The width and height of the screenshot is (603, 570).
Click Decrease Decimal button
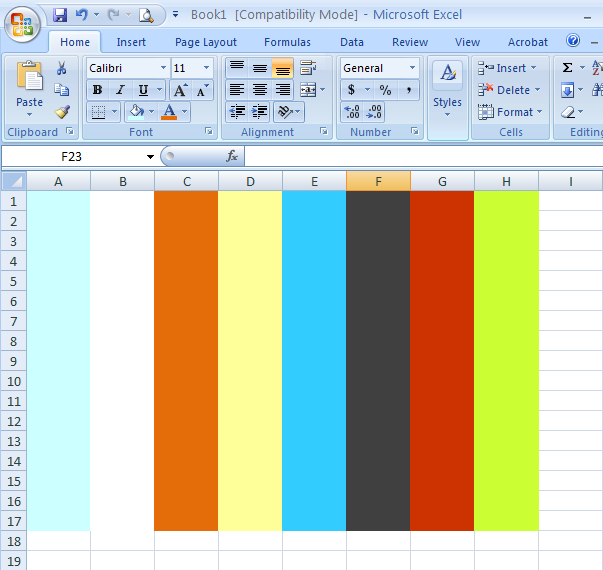pos(374,112)
